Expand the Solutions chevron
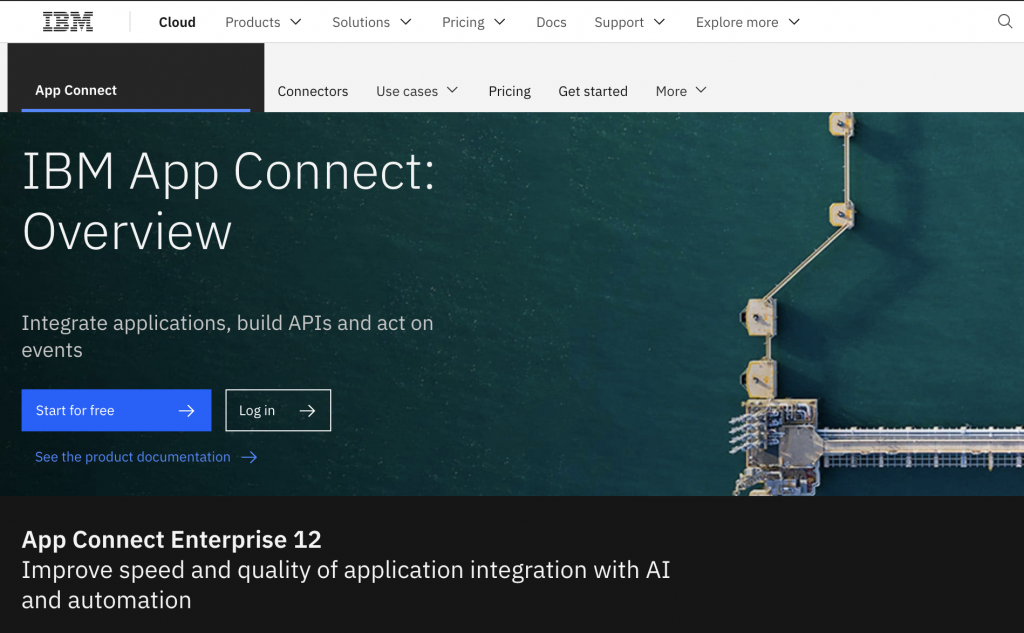The image size is (1024, 633). tap(406, 22)
